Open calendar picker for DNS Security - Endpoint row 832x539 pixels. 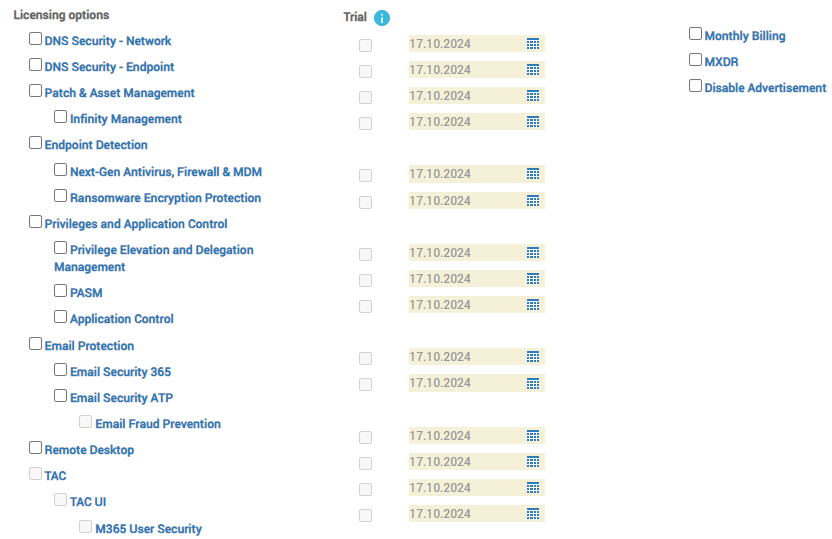click(533, 70)
